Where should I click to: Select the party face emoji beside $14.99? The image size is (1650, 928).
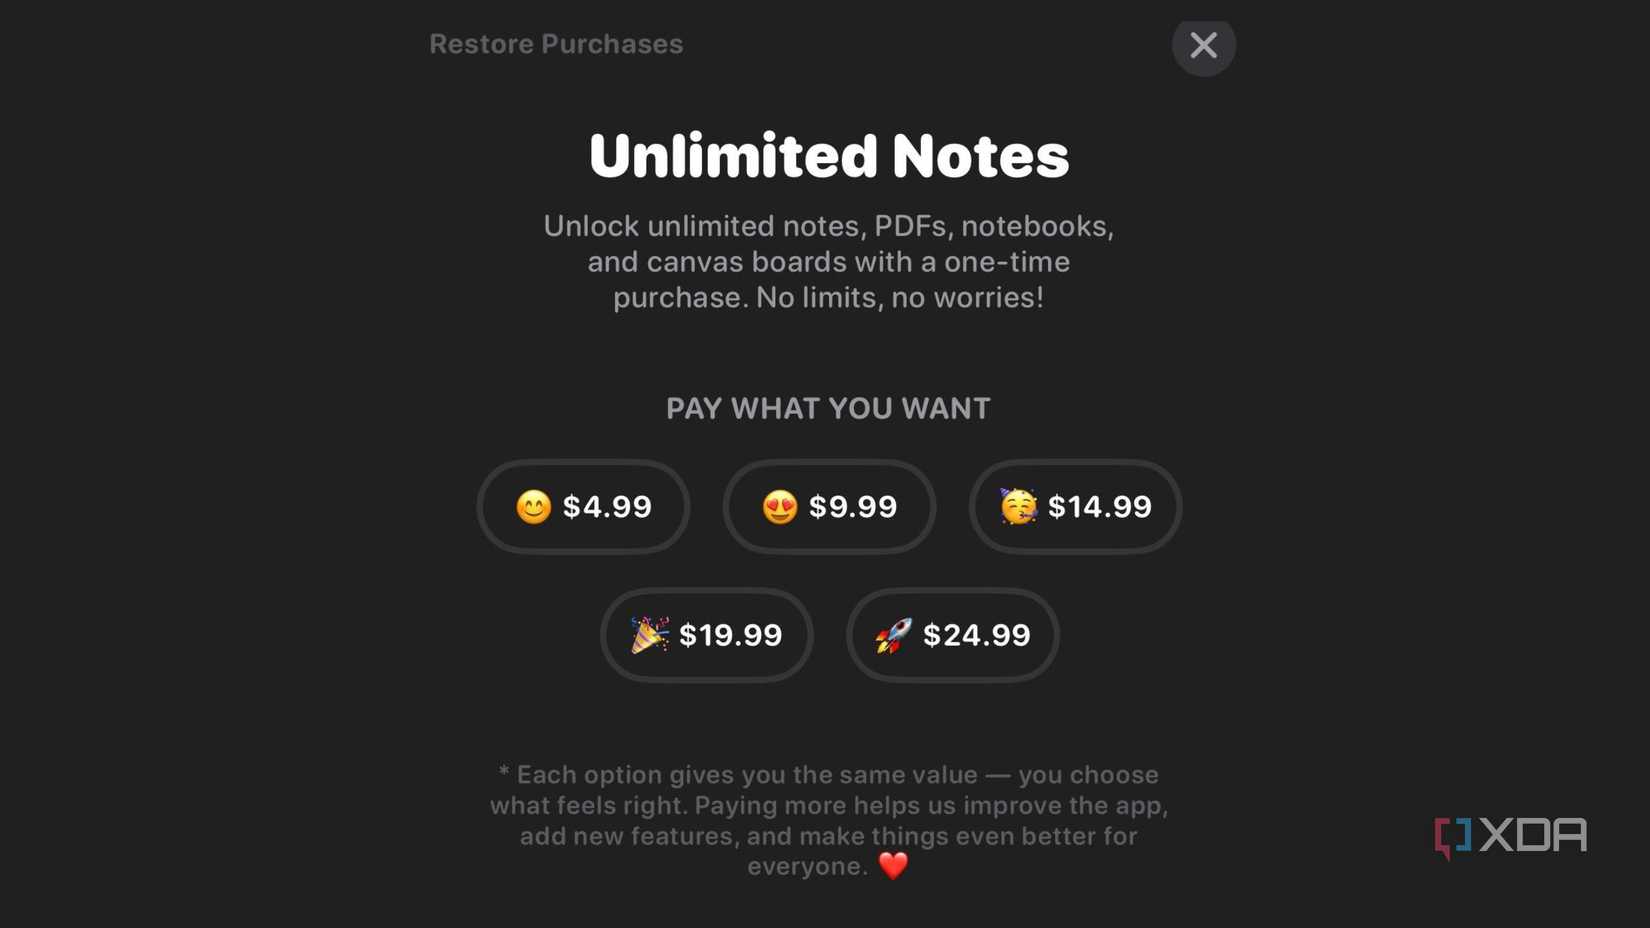coord(1023,506)
